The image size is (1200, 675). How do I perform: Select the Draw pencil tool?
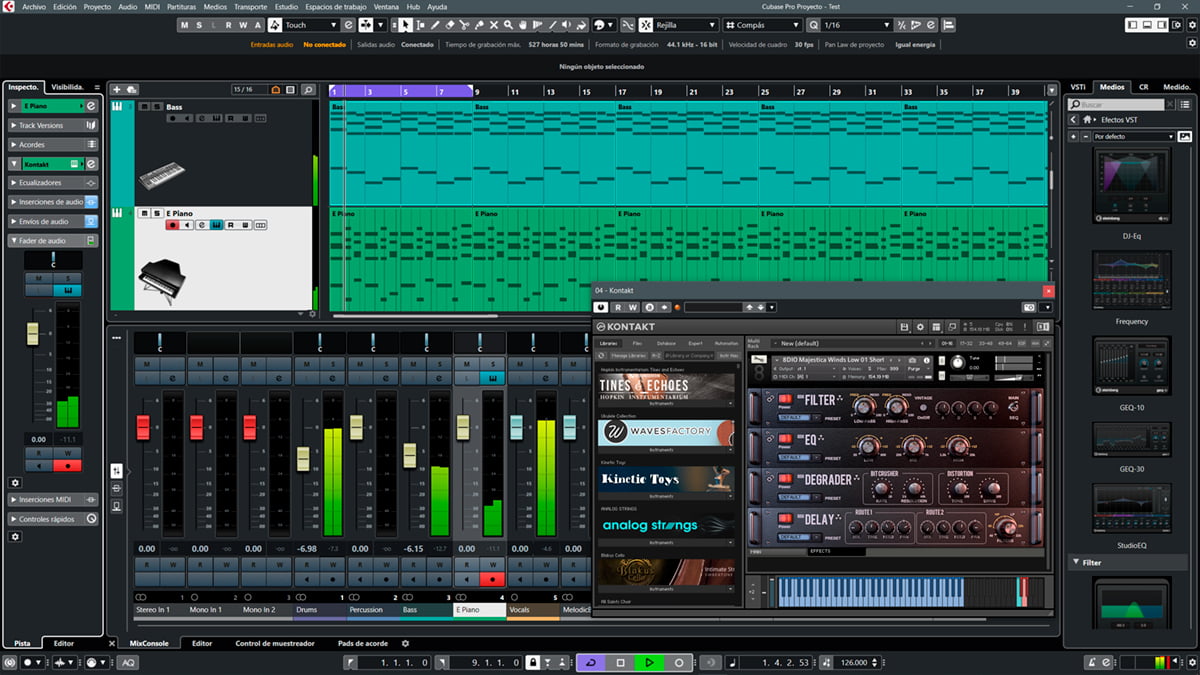[435, 25]
